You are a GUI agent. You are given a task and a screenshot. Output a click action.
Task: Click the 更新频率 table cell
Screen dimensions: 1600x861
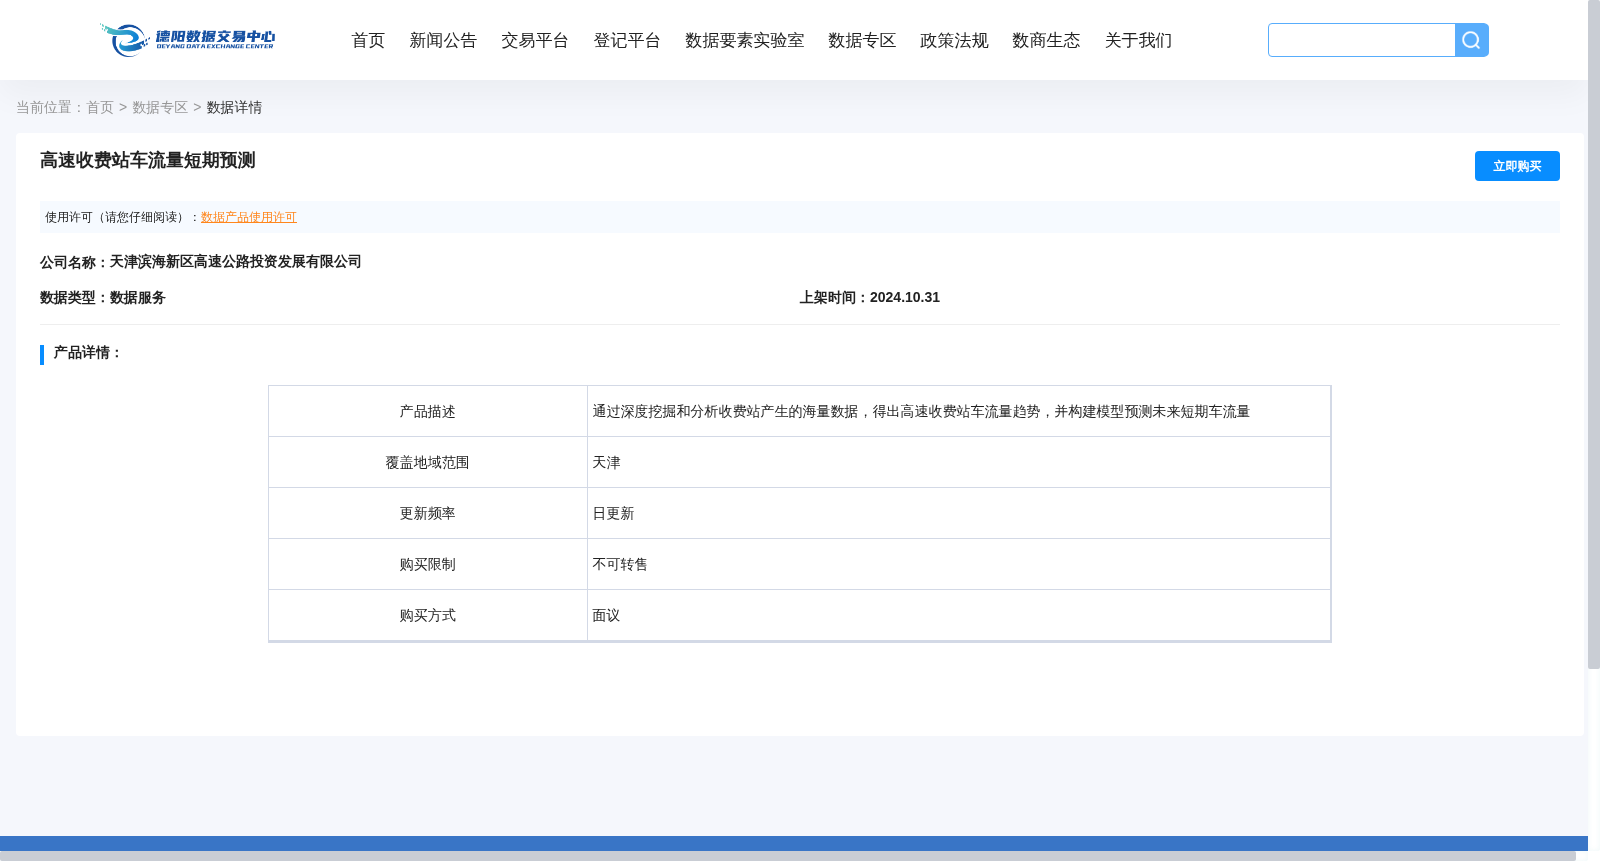[x=428, y=513]
